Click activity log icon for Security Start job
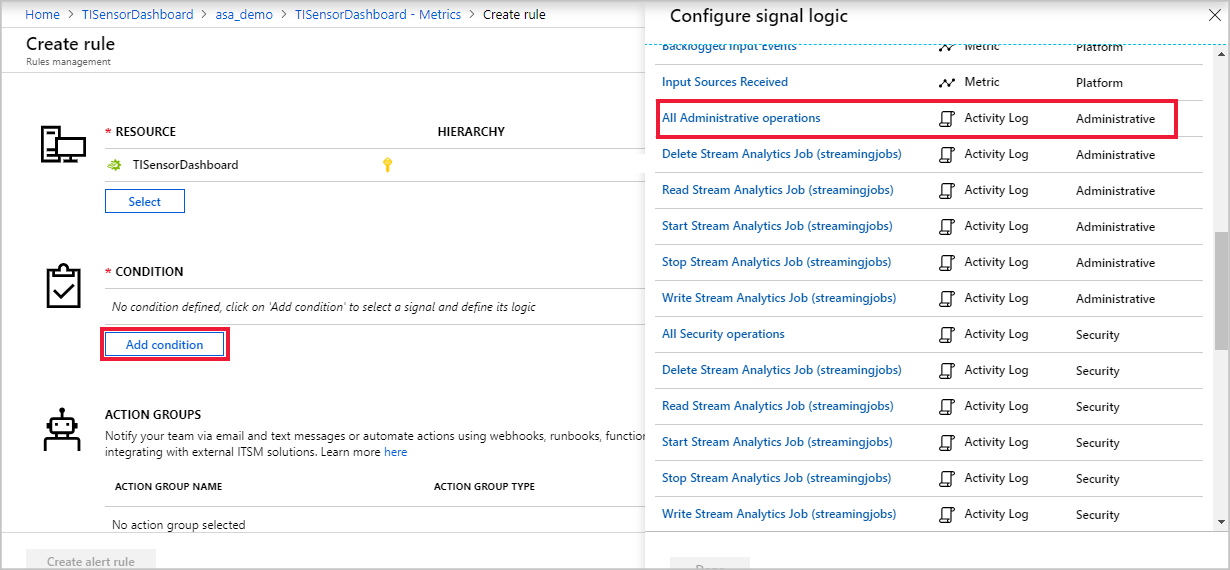The width and height of the screenshot is (1230, 570). pyautogui.click(x=946, y=443)
